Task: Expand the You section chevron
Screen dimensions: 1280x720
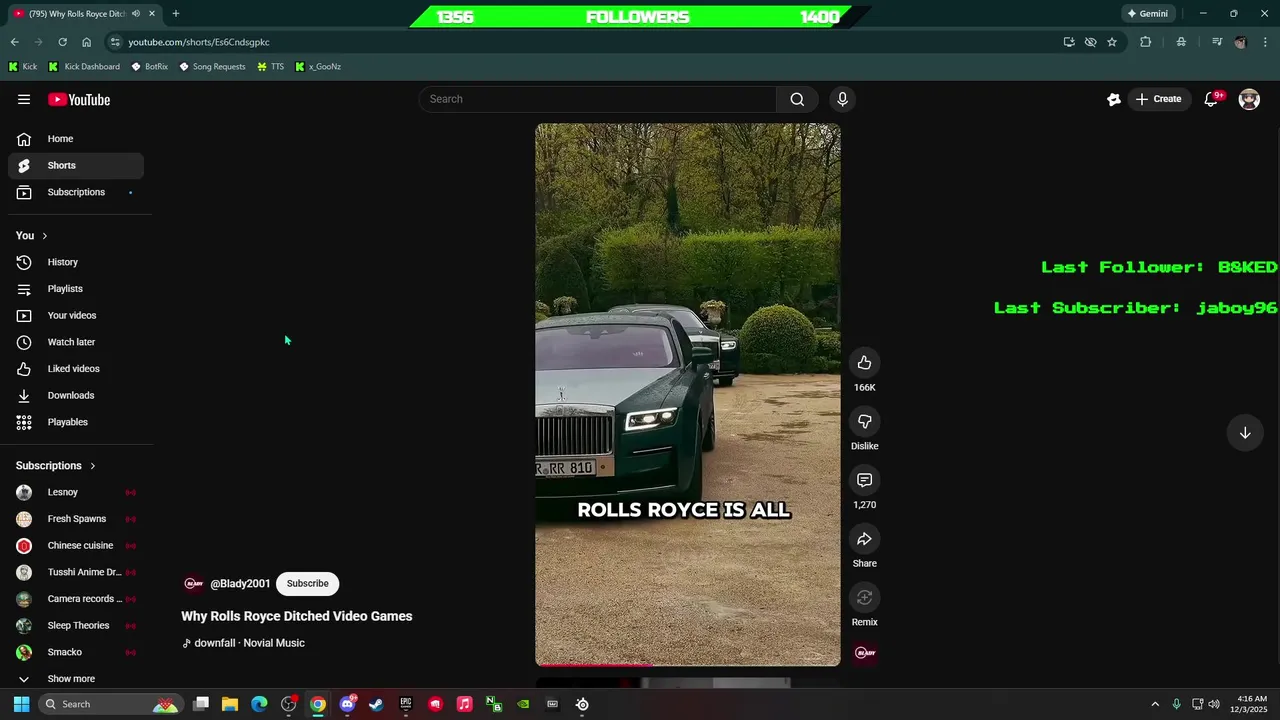Action: tap(44, 236)
